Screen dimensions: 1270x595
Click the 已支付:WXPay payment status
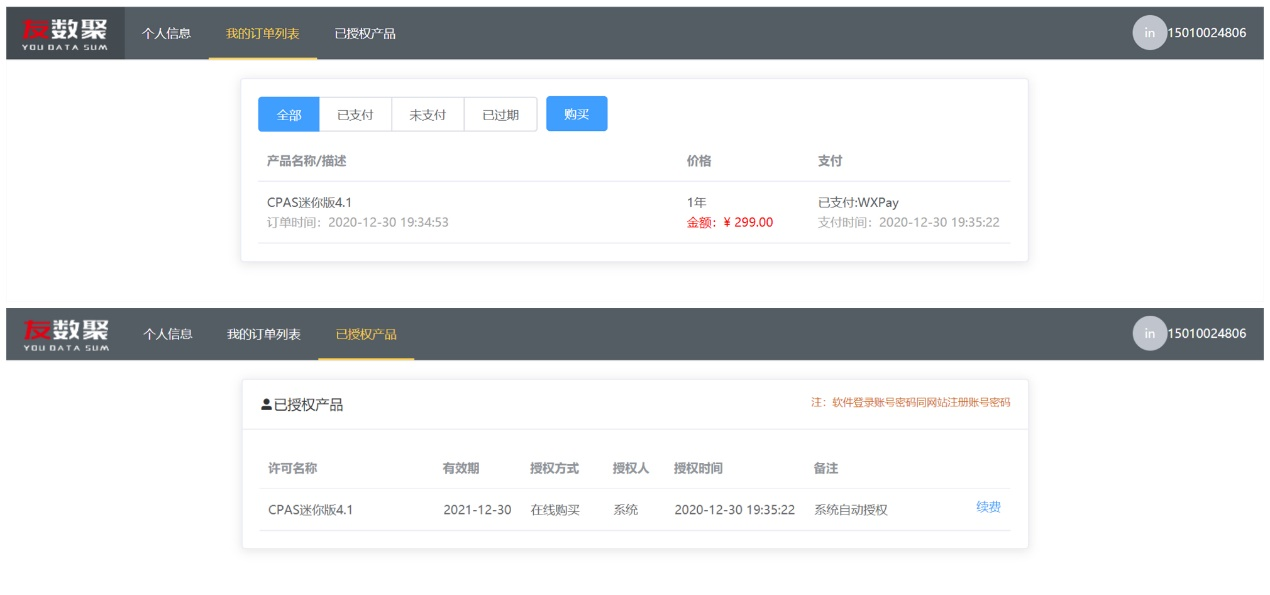[858, 202]
